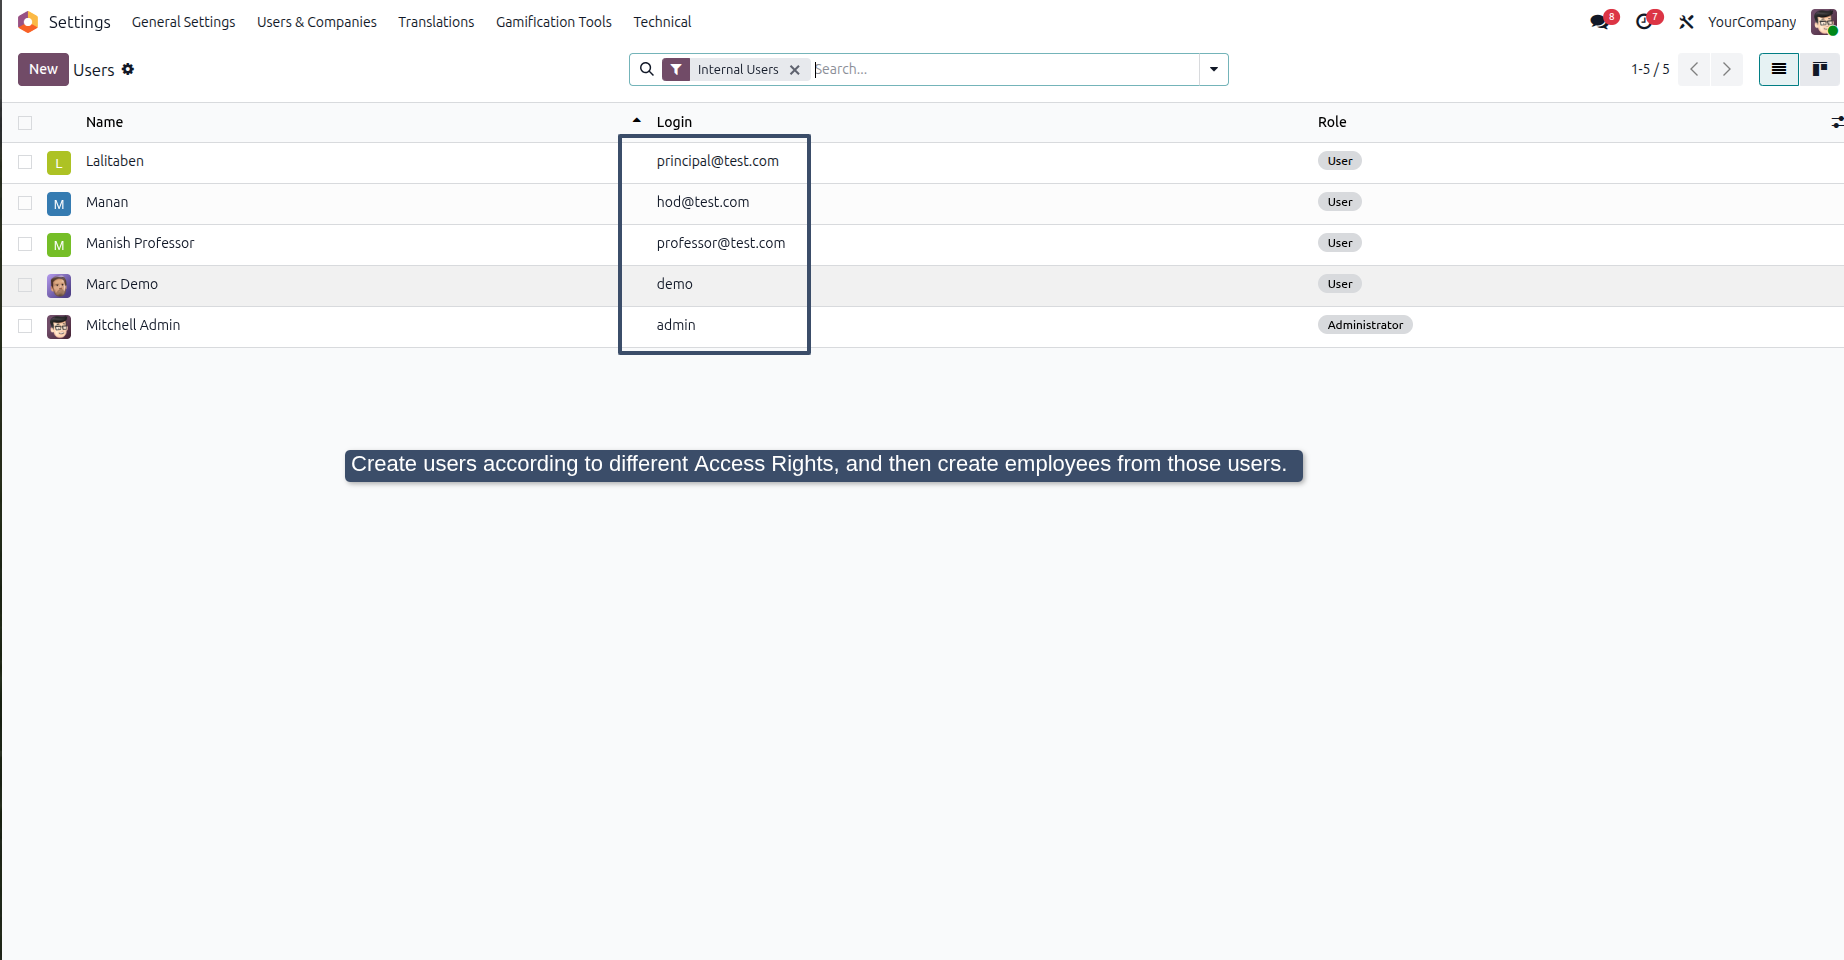Check the Manan row checkbox
Image resolution: width=1844 pixels, height=960 pixels.
point(25,203)
